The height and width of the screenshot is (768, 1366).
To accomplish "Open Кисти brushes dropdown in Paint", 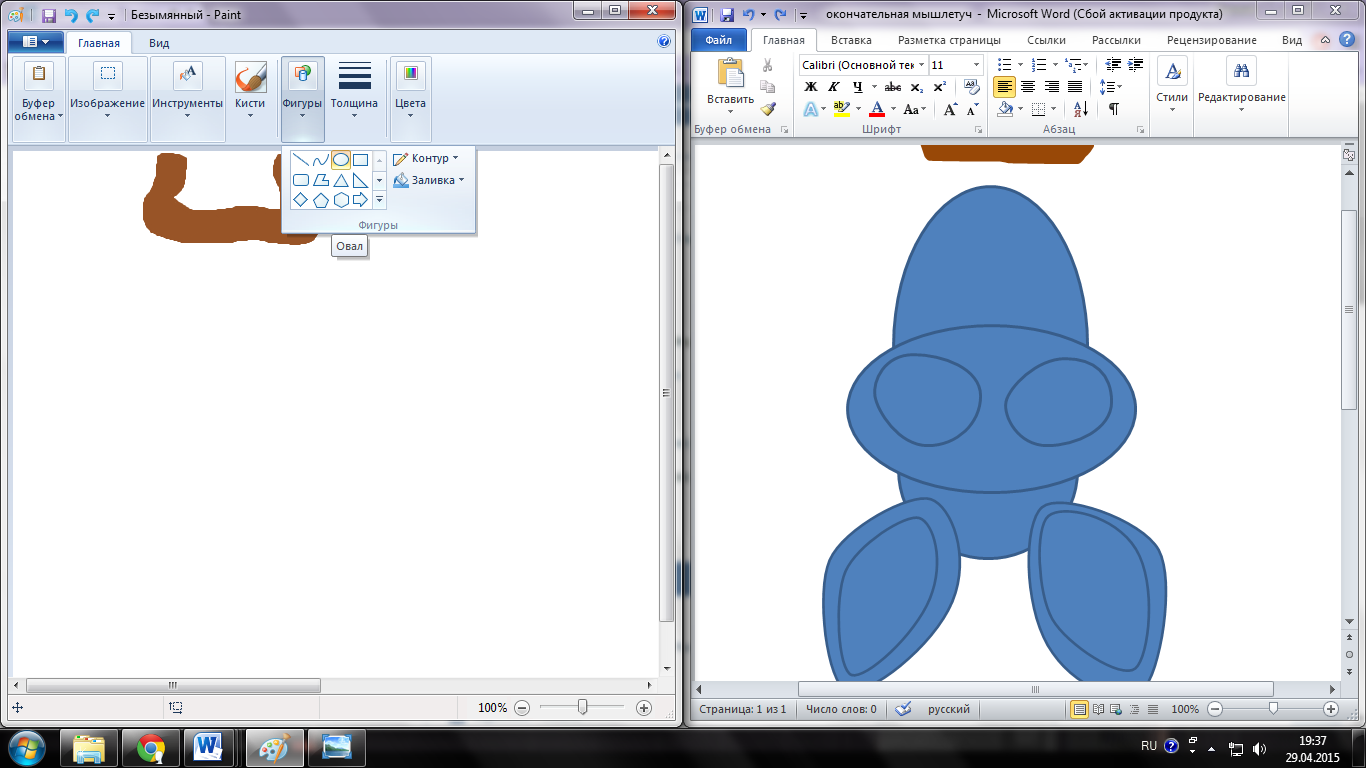I will [250, 98].
